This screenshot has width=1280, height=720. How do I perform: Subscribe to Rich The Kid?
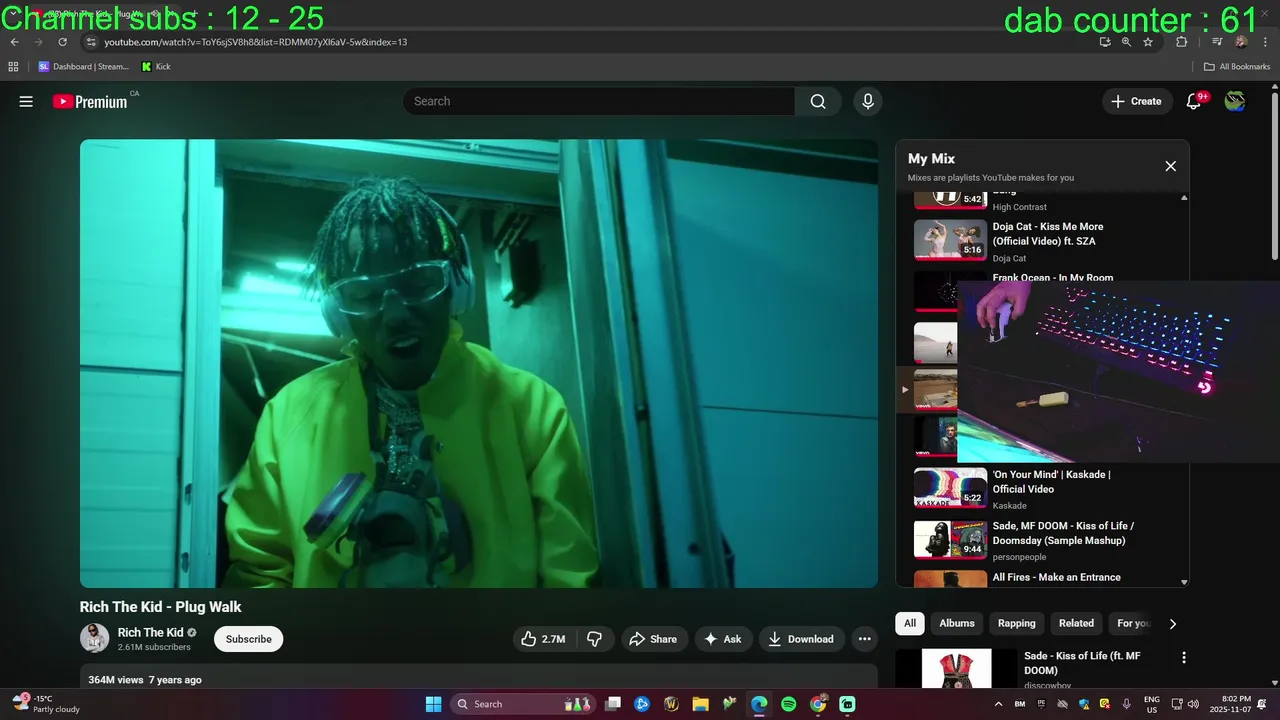point(248,639)
